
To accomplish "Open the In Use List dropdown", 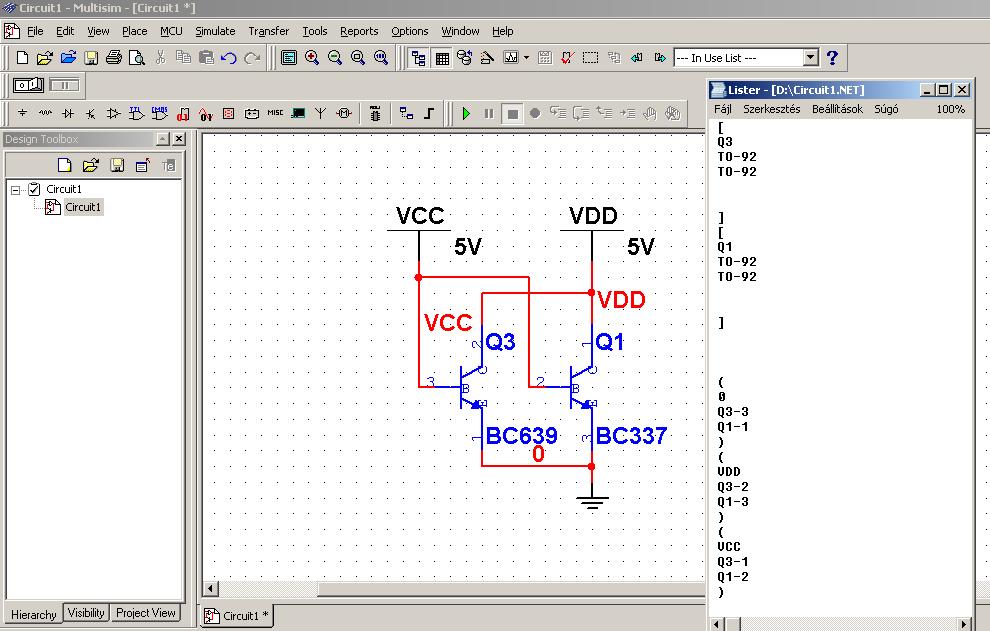I will (x=811, y=58).
